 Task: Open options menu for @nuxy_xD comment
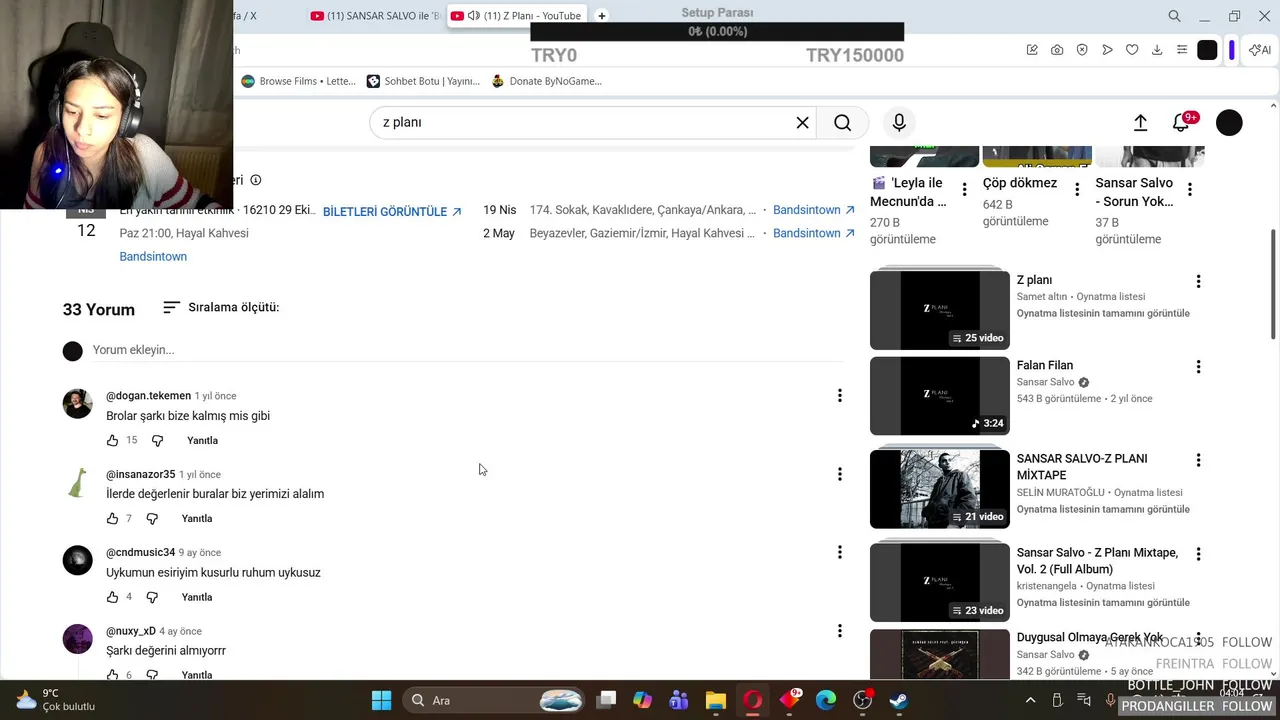pos(839,631)
